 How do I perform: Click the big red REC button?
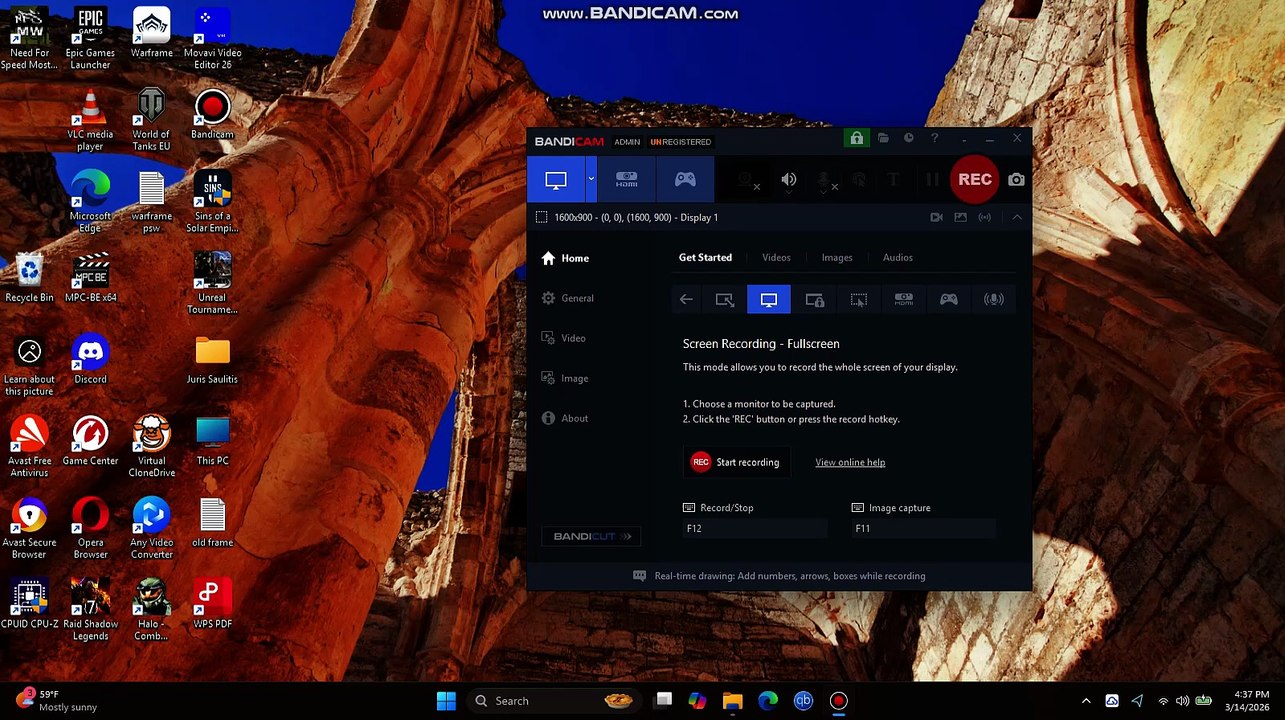tap(975, 180)
